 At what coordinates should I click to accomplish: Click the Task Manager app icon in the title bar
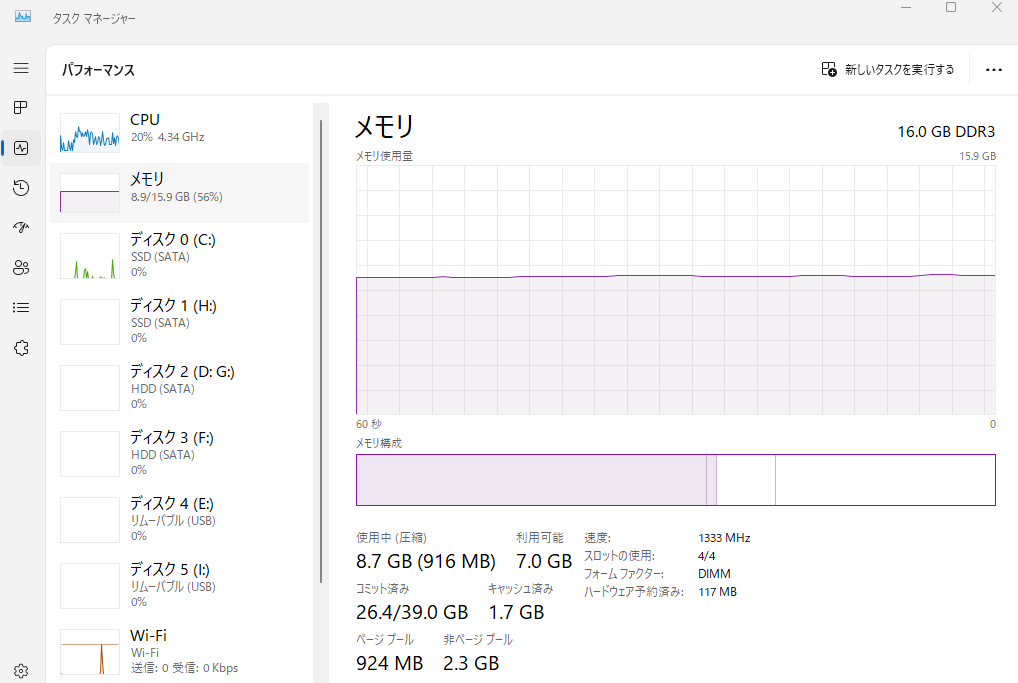23,17
